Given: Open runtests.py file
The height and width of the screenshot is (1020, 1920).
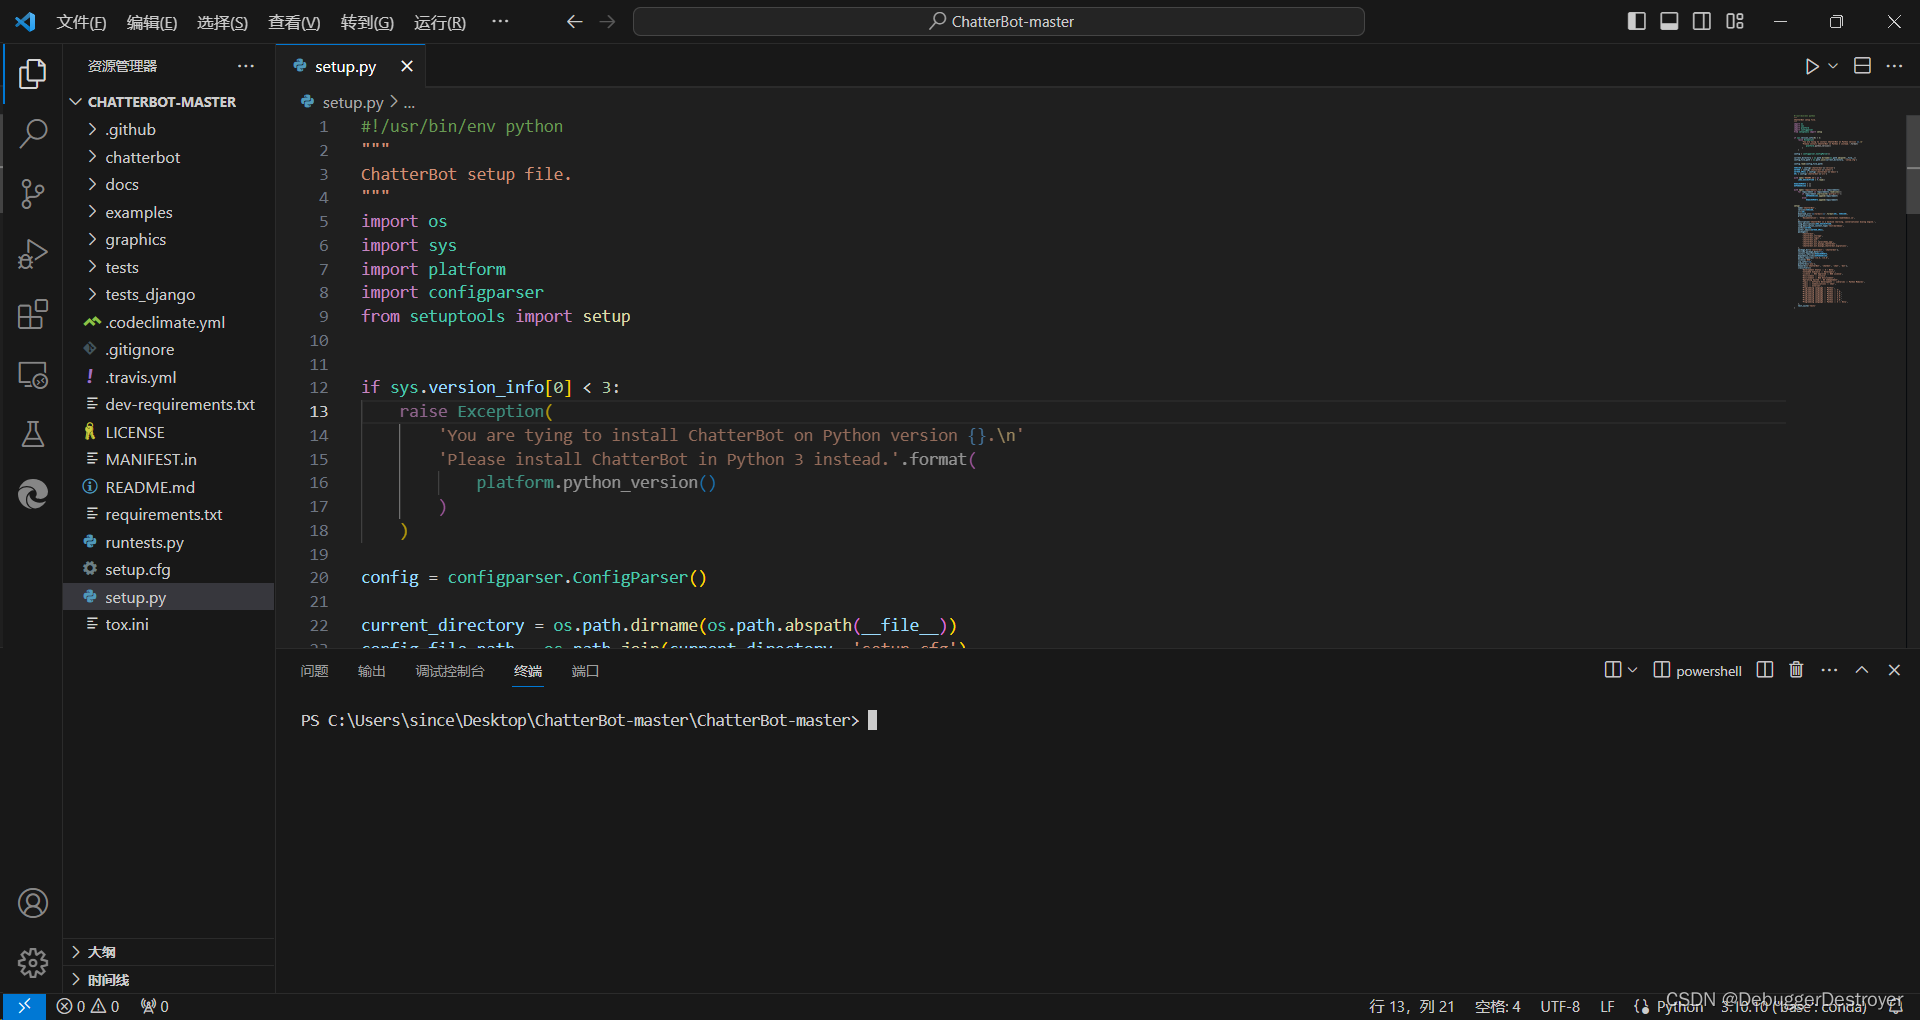Looking at the screenshot, I should (x=169, y=542).
